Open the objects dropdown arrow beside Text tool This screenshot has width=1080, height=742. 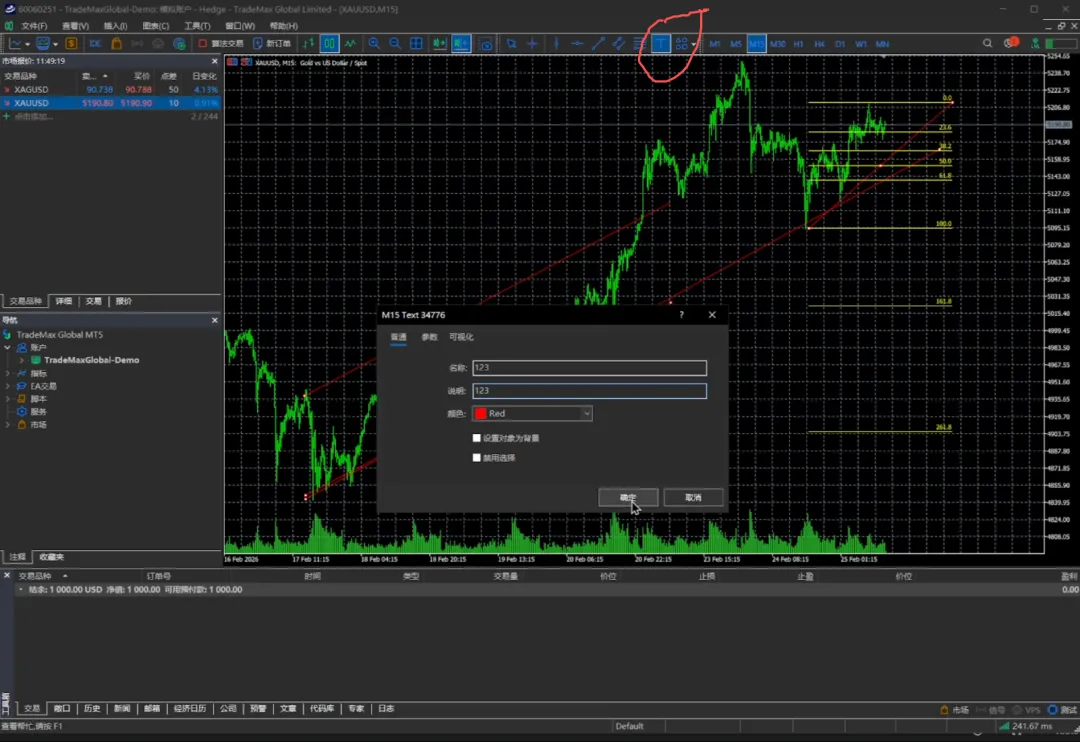[693, 44]
